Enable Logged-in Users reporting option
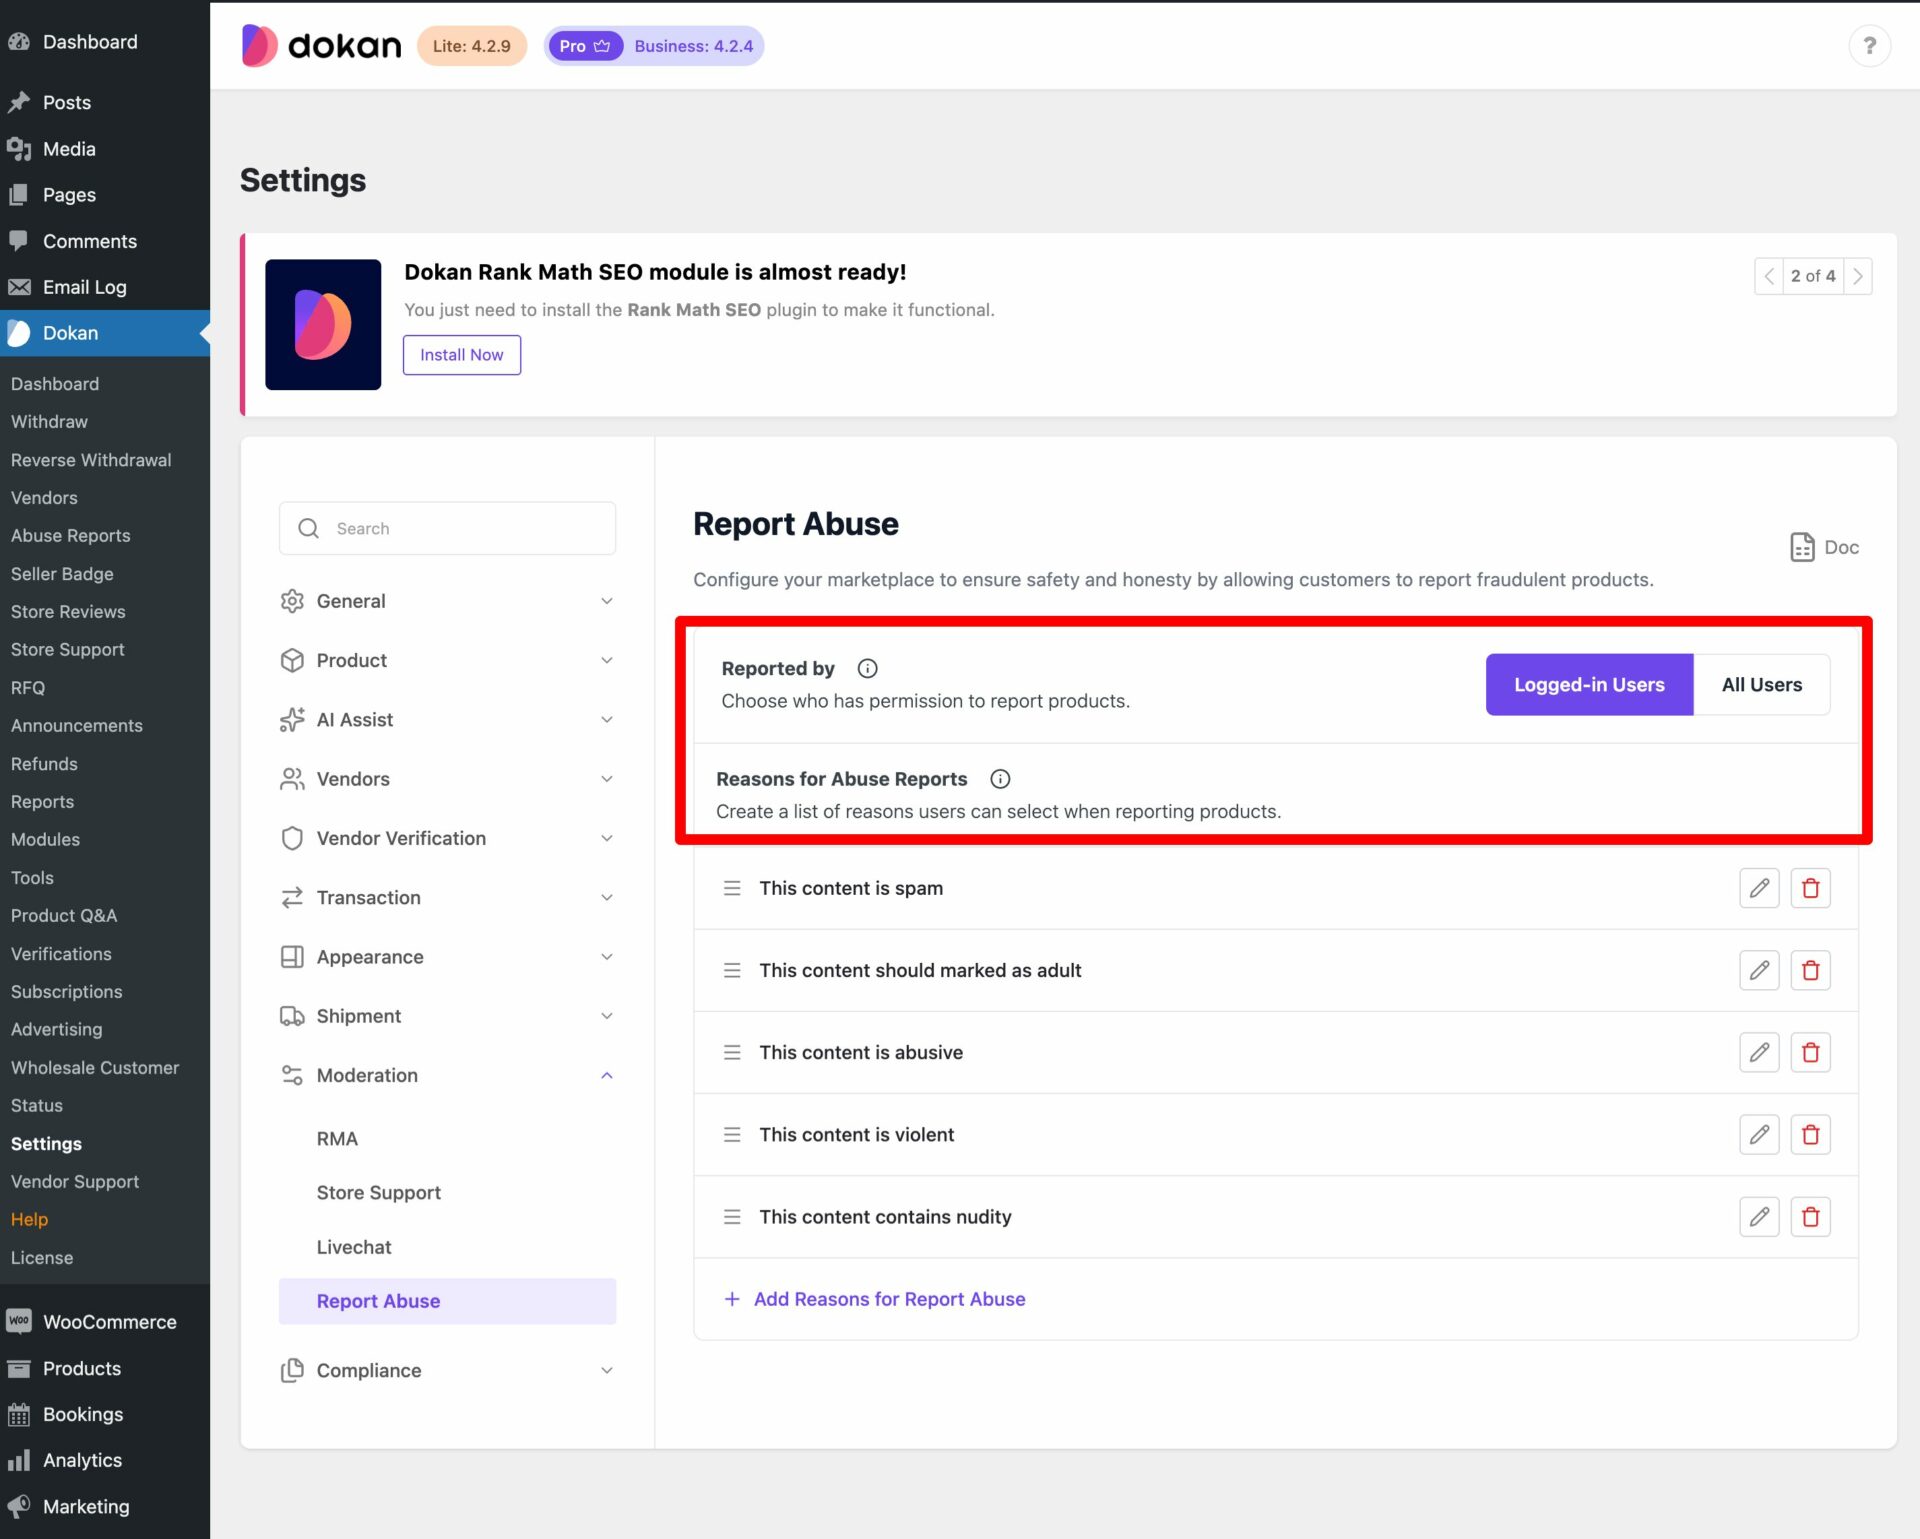This screenshot has width=1920, height=1539. click(1589, 684)
